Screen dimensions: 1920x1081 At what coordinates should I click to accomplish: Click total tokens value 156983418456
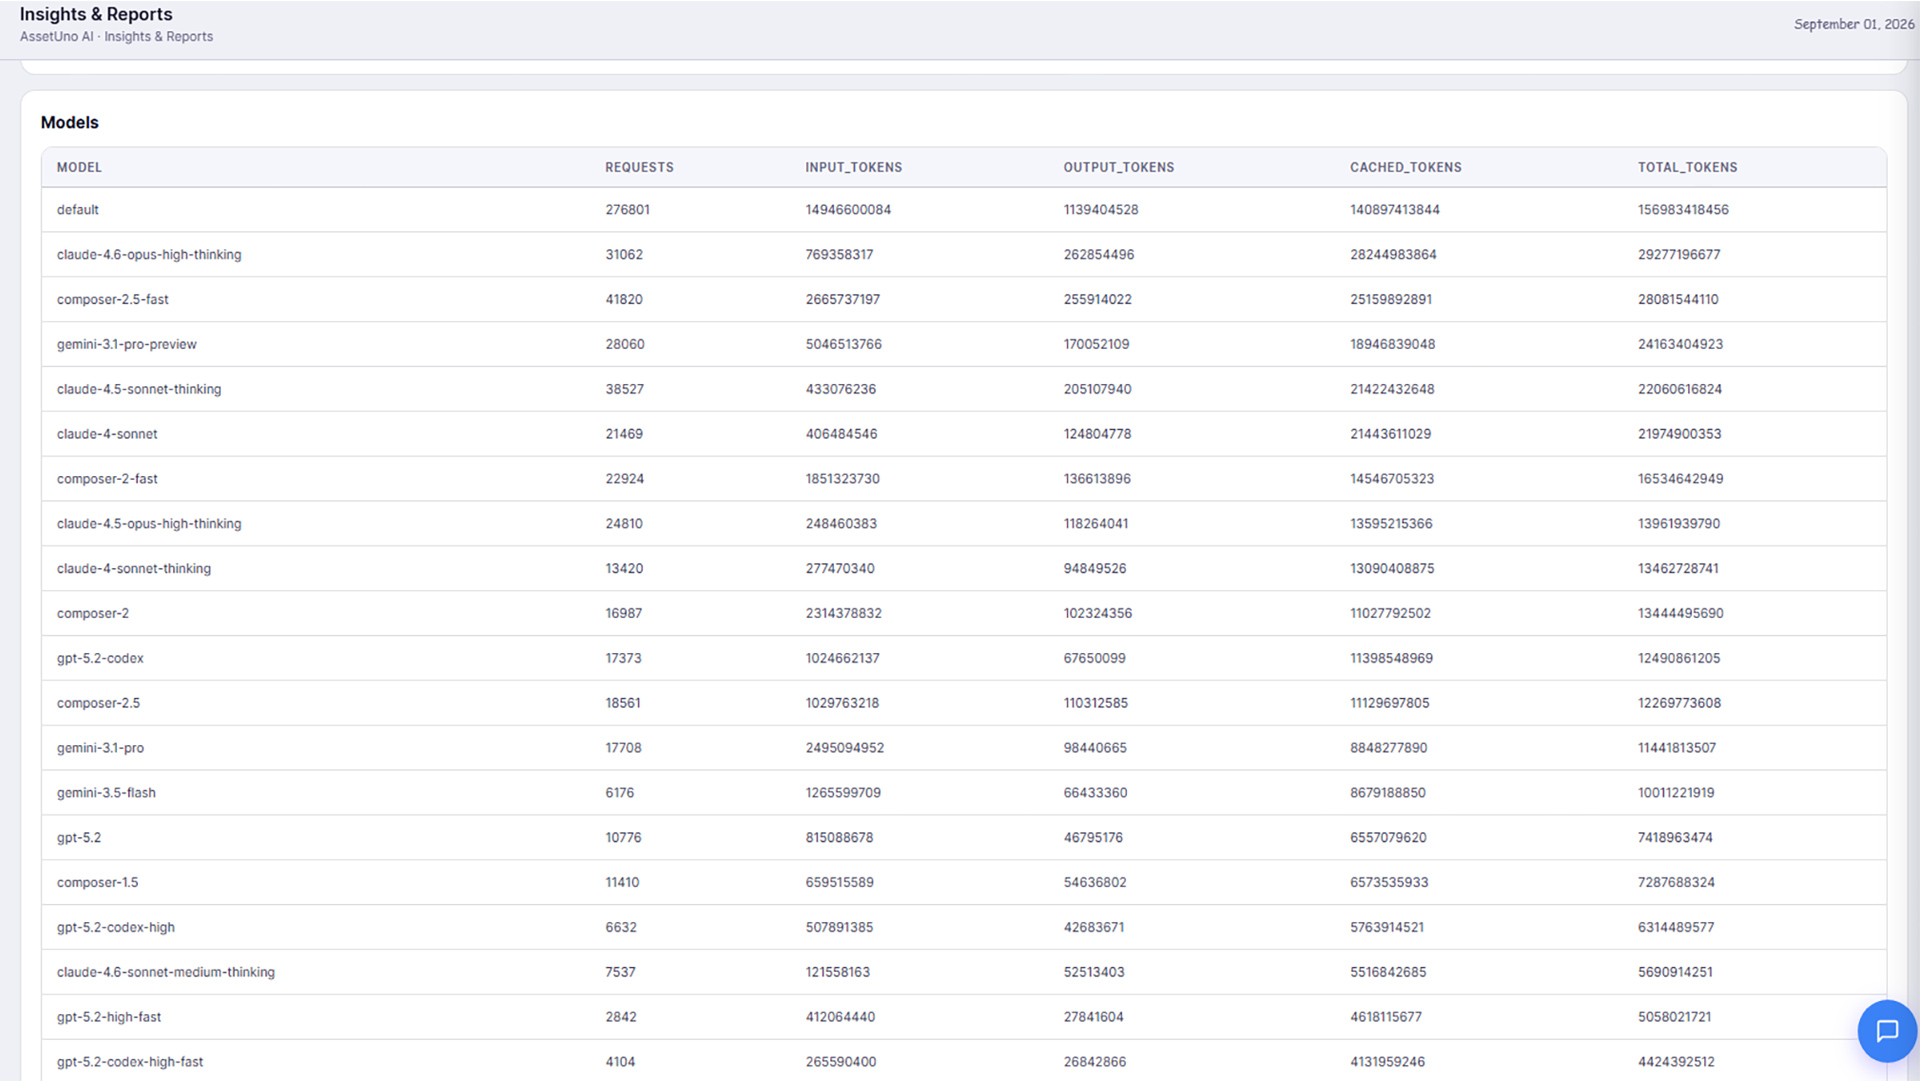(1683, 210)
